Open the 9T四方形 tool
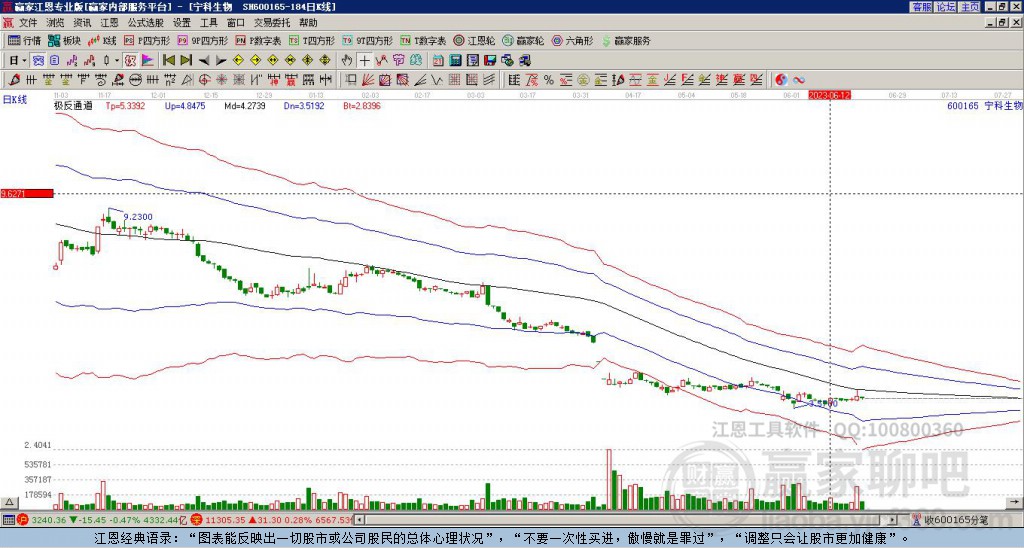Screen dimensions: 1024x548 [x=367, y=40]
